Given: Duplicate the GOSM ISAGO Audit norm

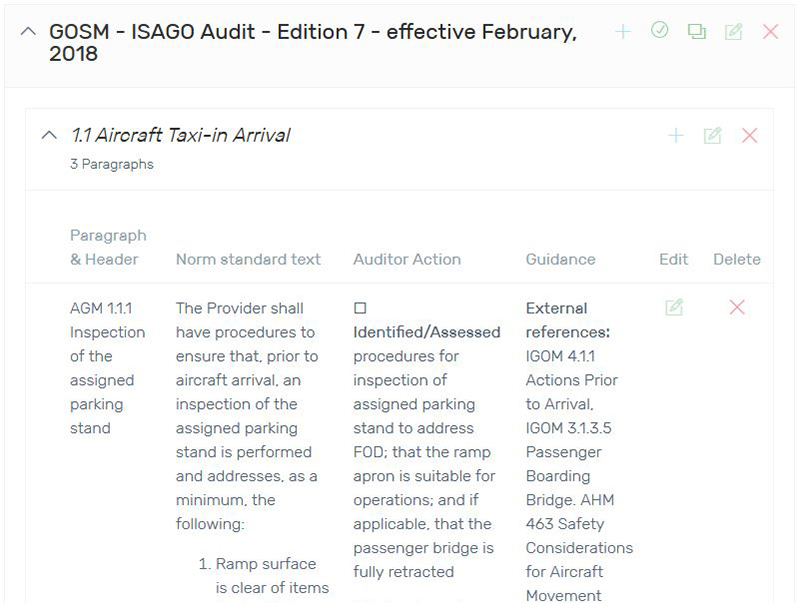Looking at the screenshot, I should point(696,32).
